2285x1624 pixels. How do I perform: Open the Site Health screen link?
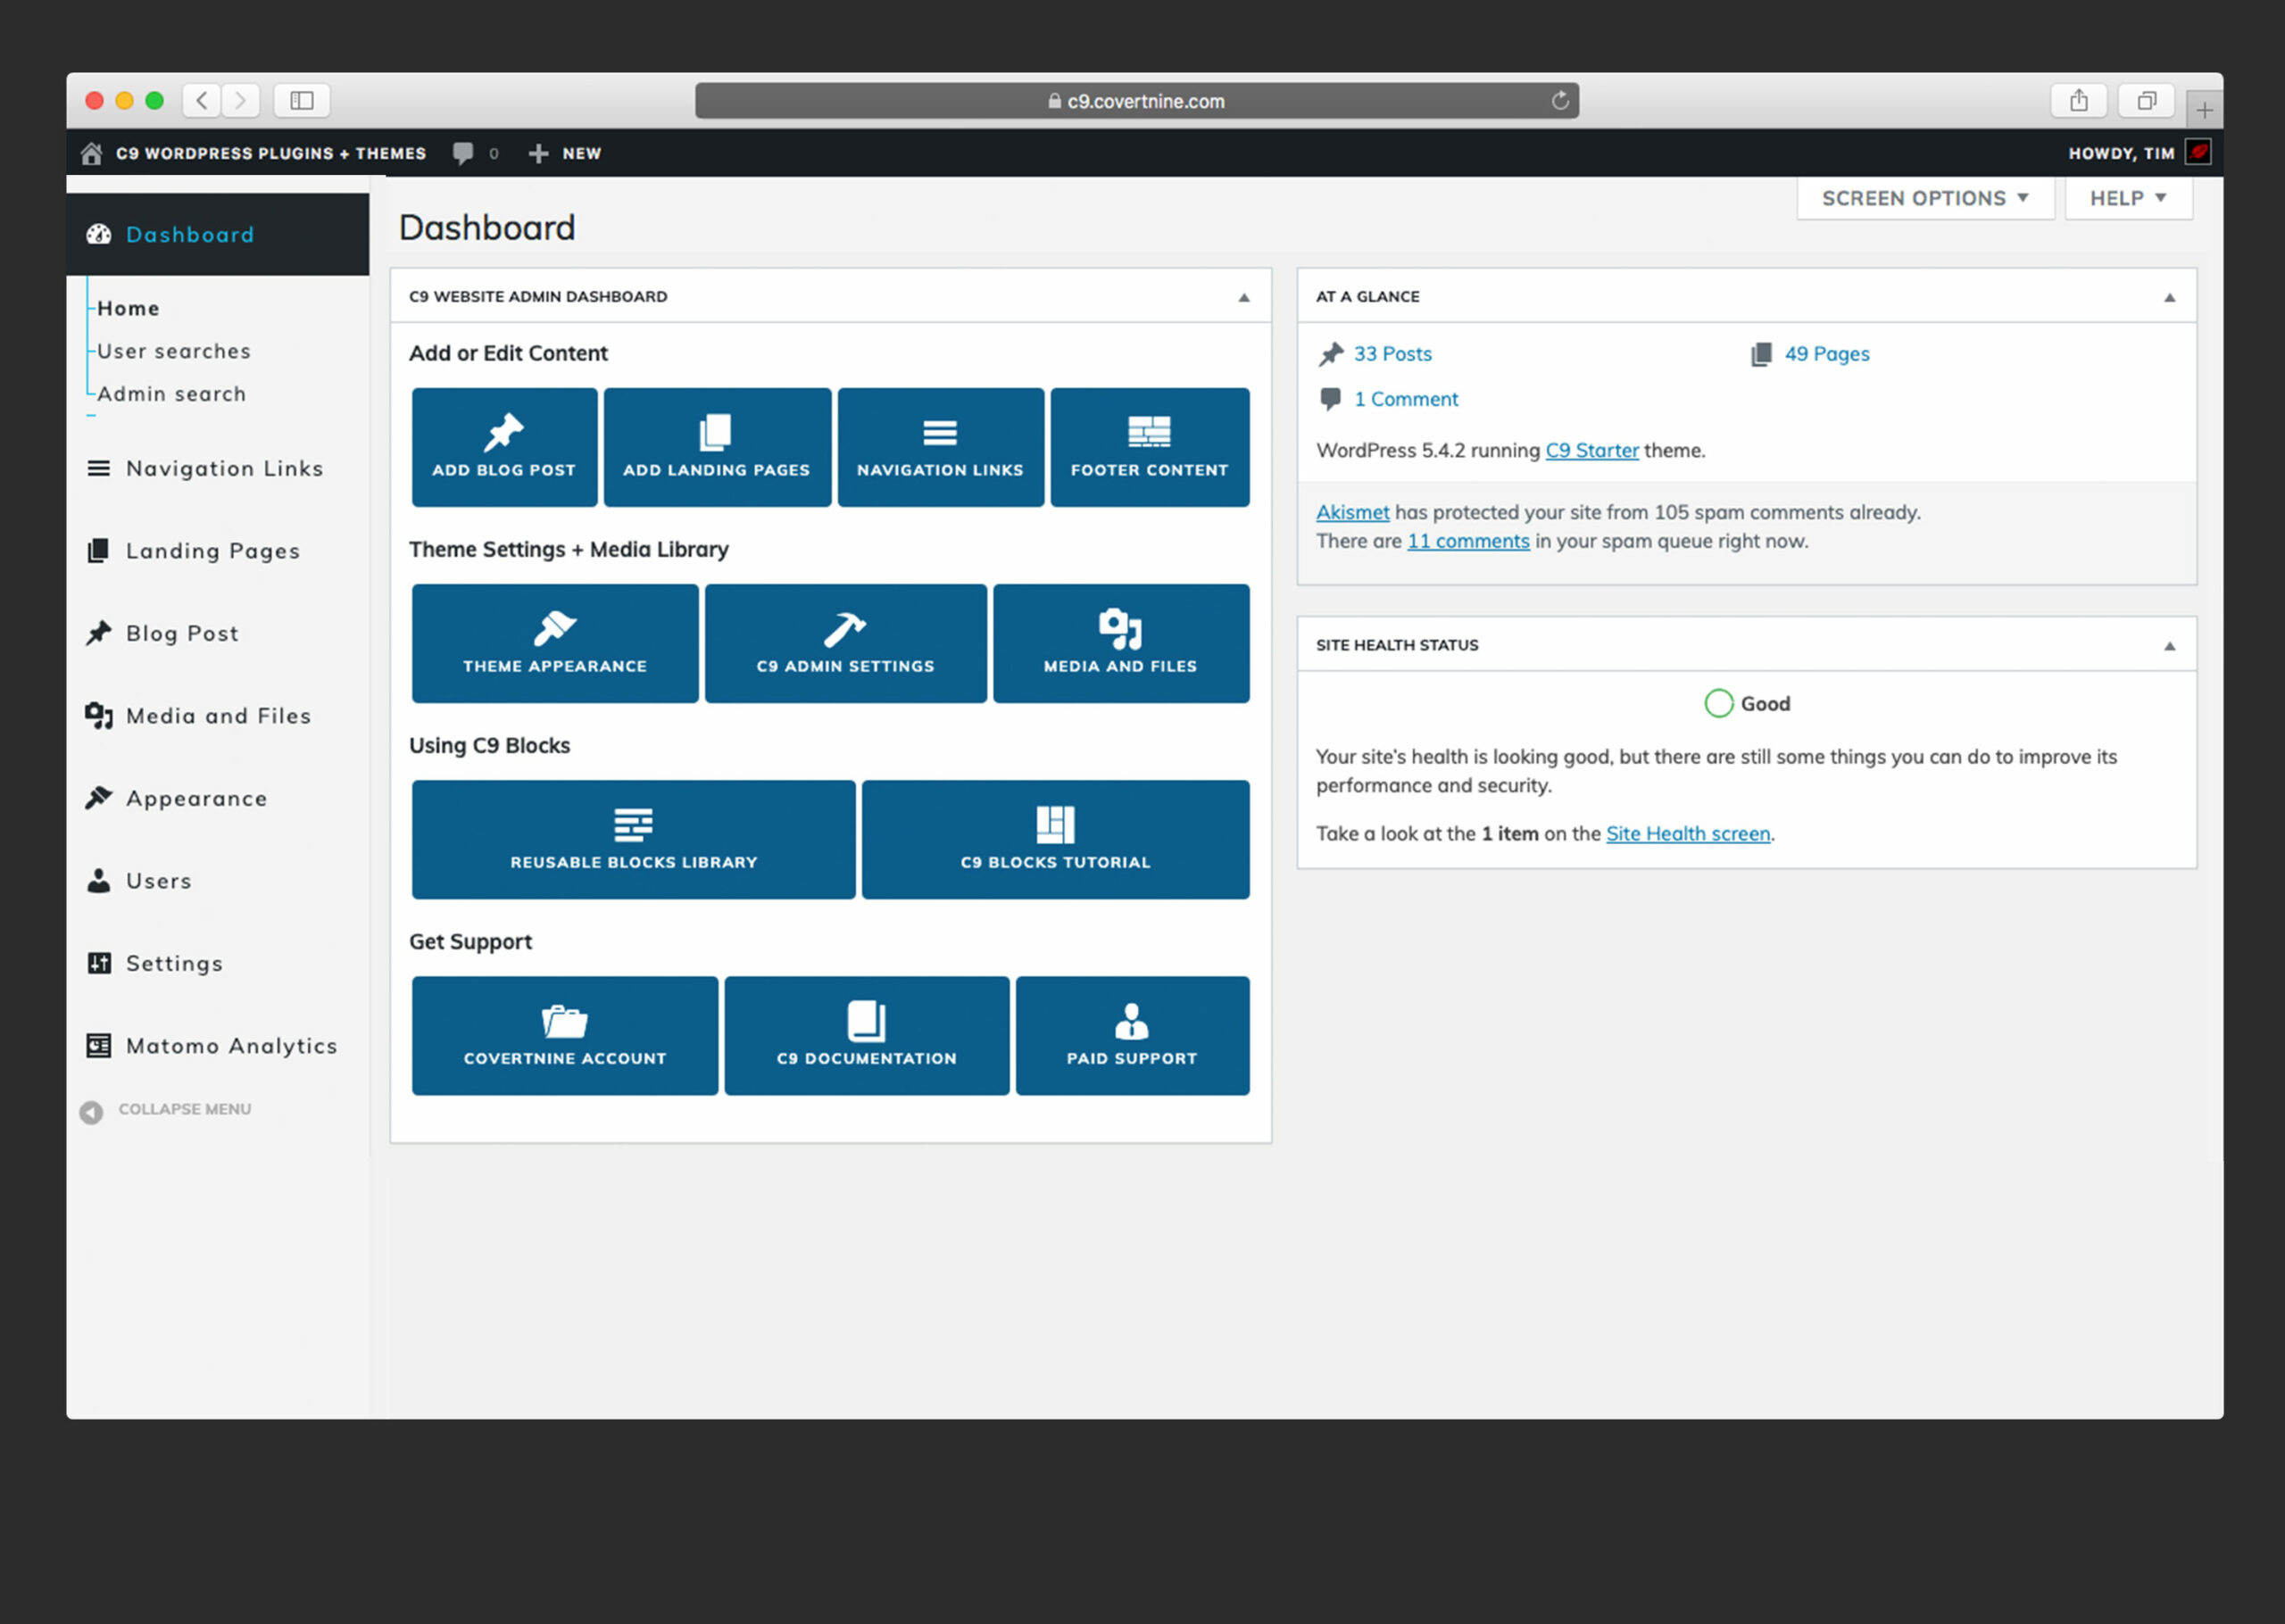coord(1688,833)
